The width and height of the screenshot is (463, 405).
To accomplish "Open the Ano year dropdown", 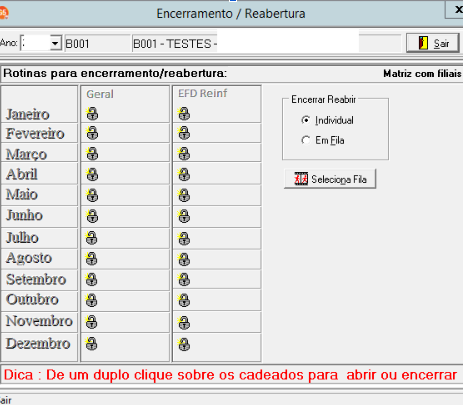I will (55, 43).
